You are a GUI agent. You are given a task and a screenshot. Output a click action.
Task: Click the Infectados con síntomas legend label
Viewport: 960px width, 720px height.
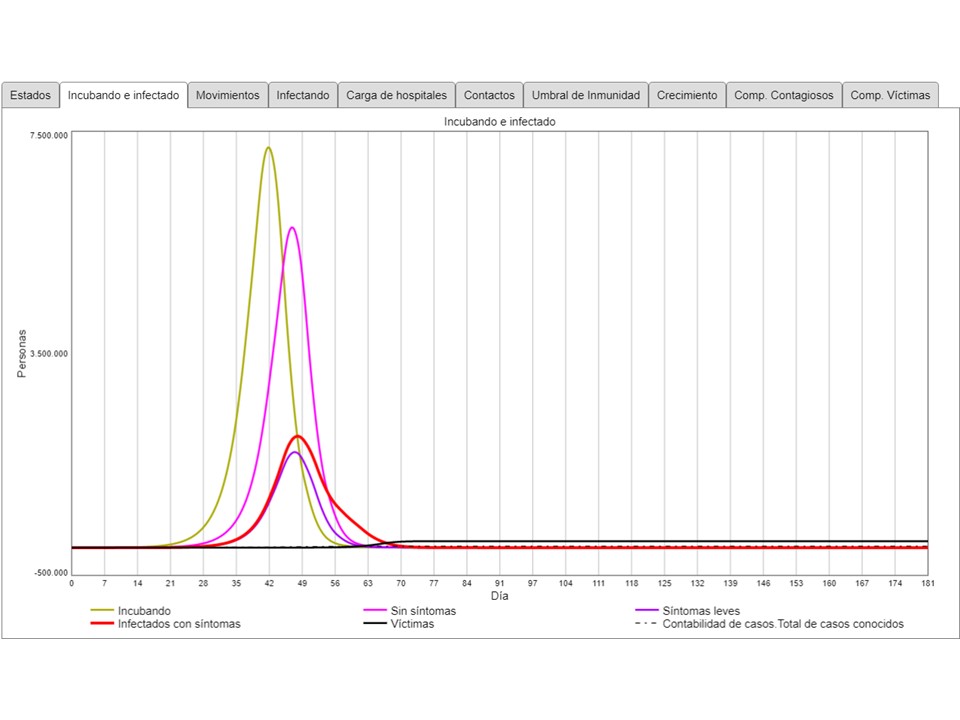[x=179, y=624]
